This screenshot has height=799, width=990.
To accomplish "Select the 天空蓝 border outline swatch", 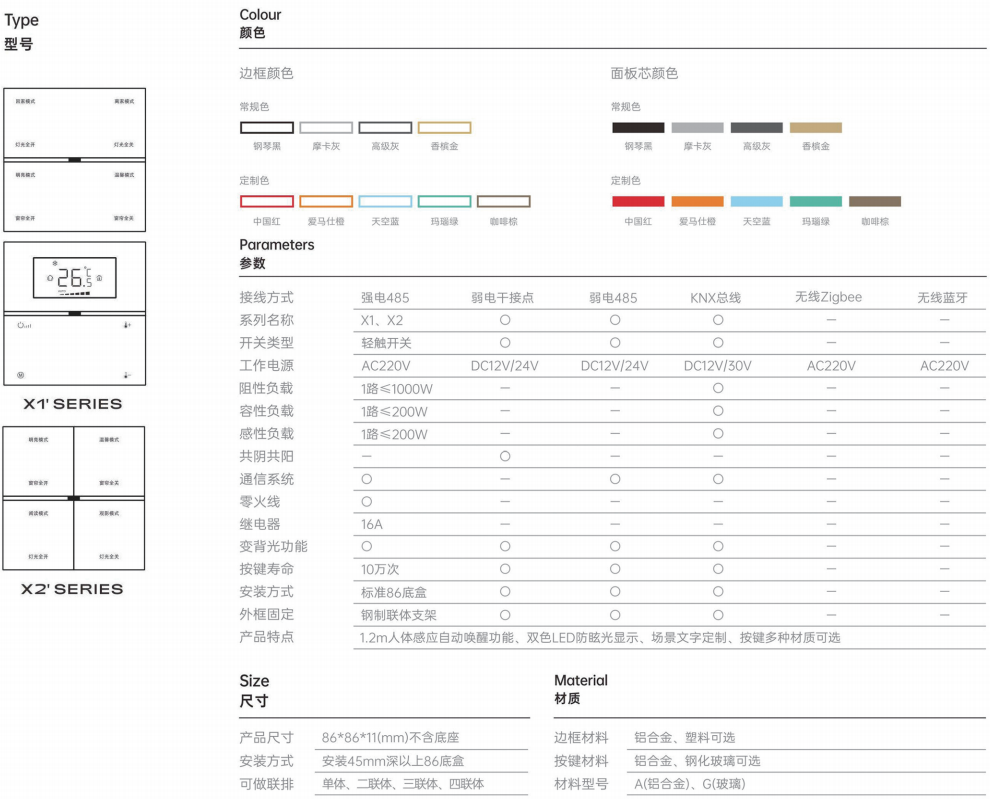I will [385, 201].
